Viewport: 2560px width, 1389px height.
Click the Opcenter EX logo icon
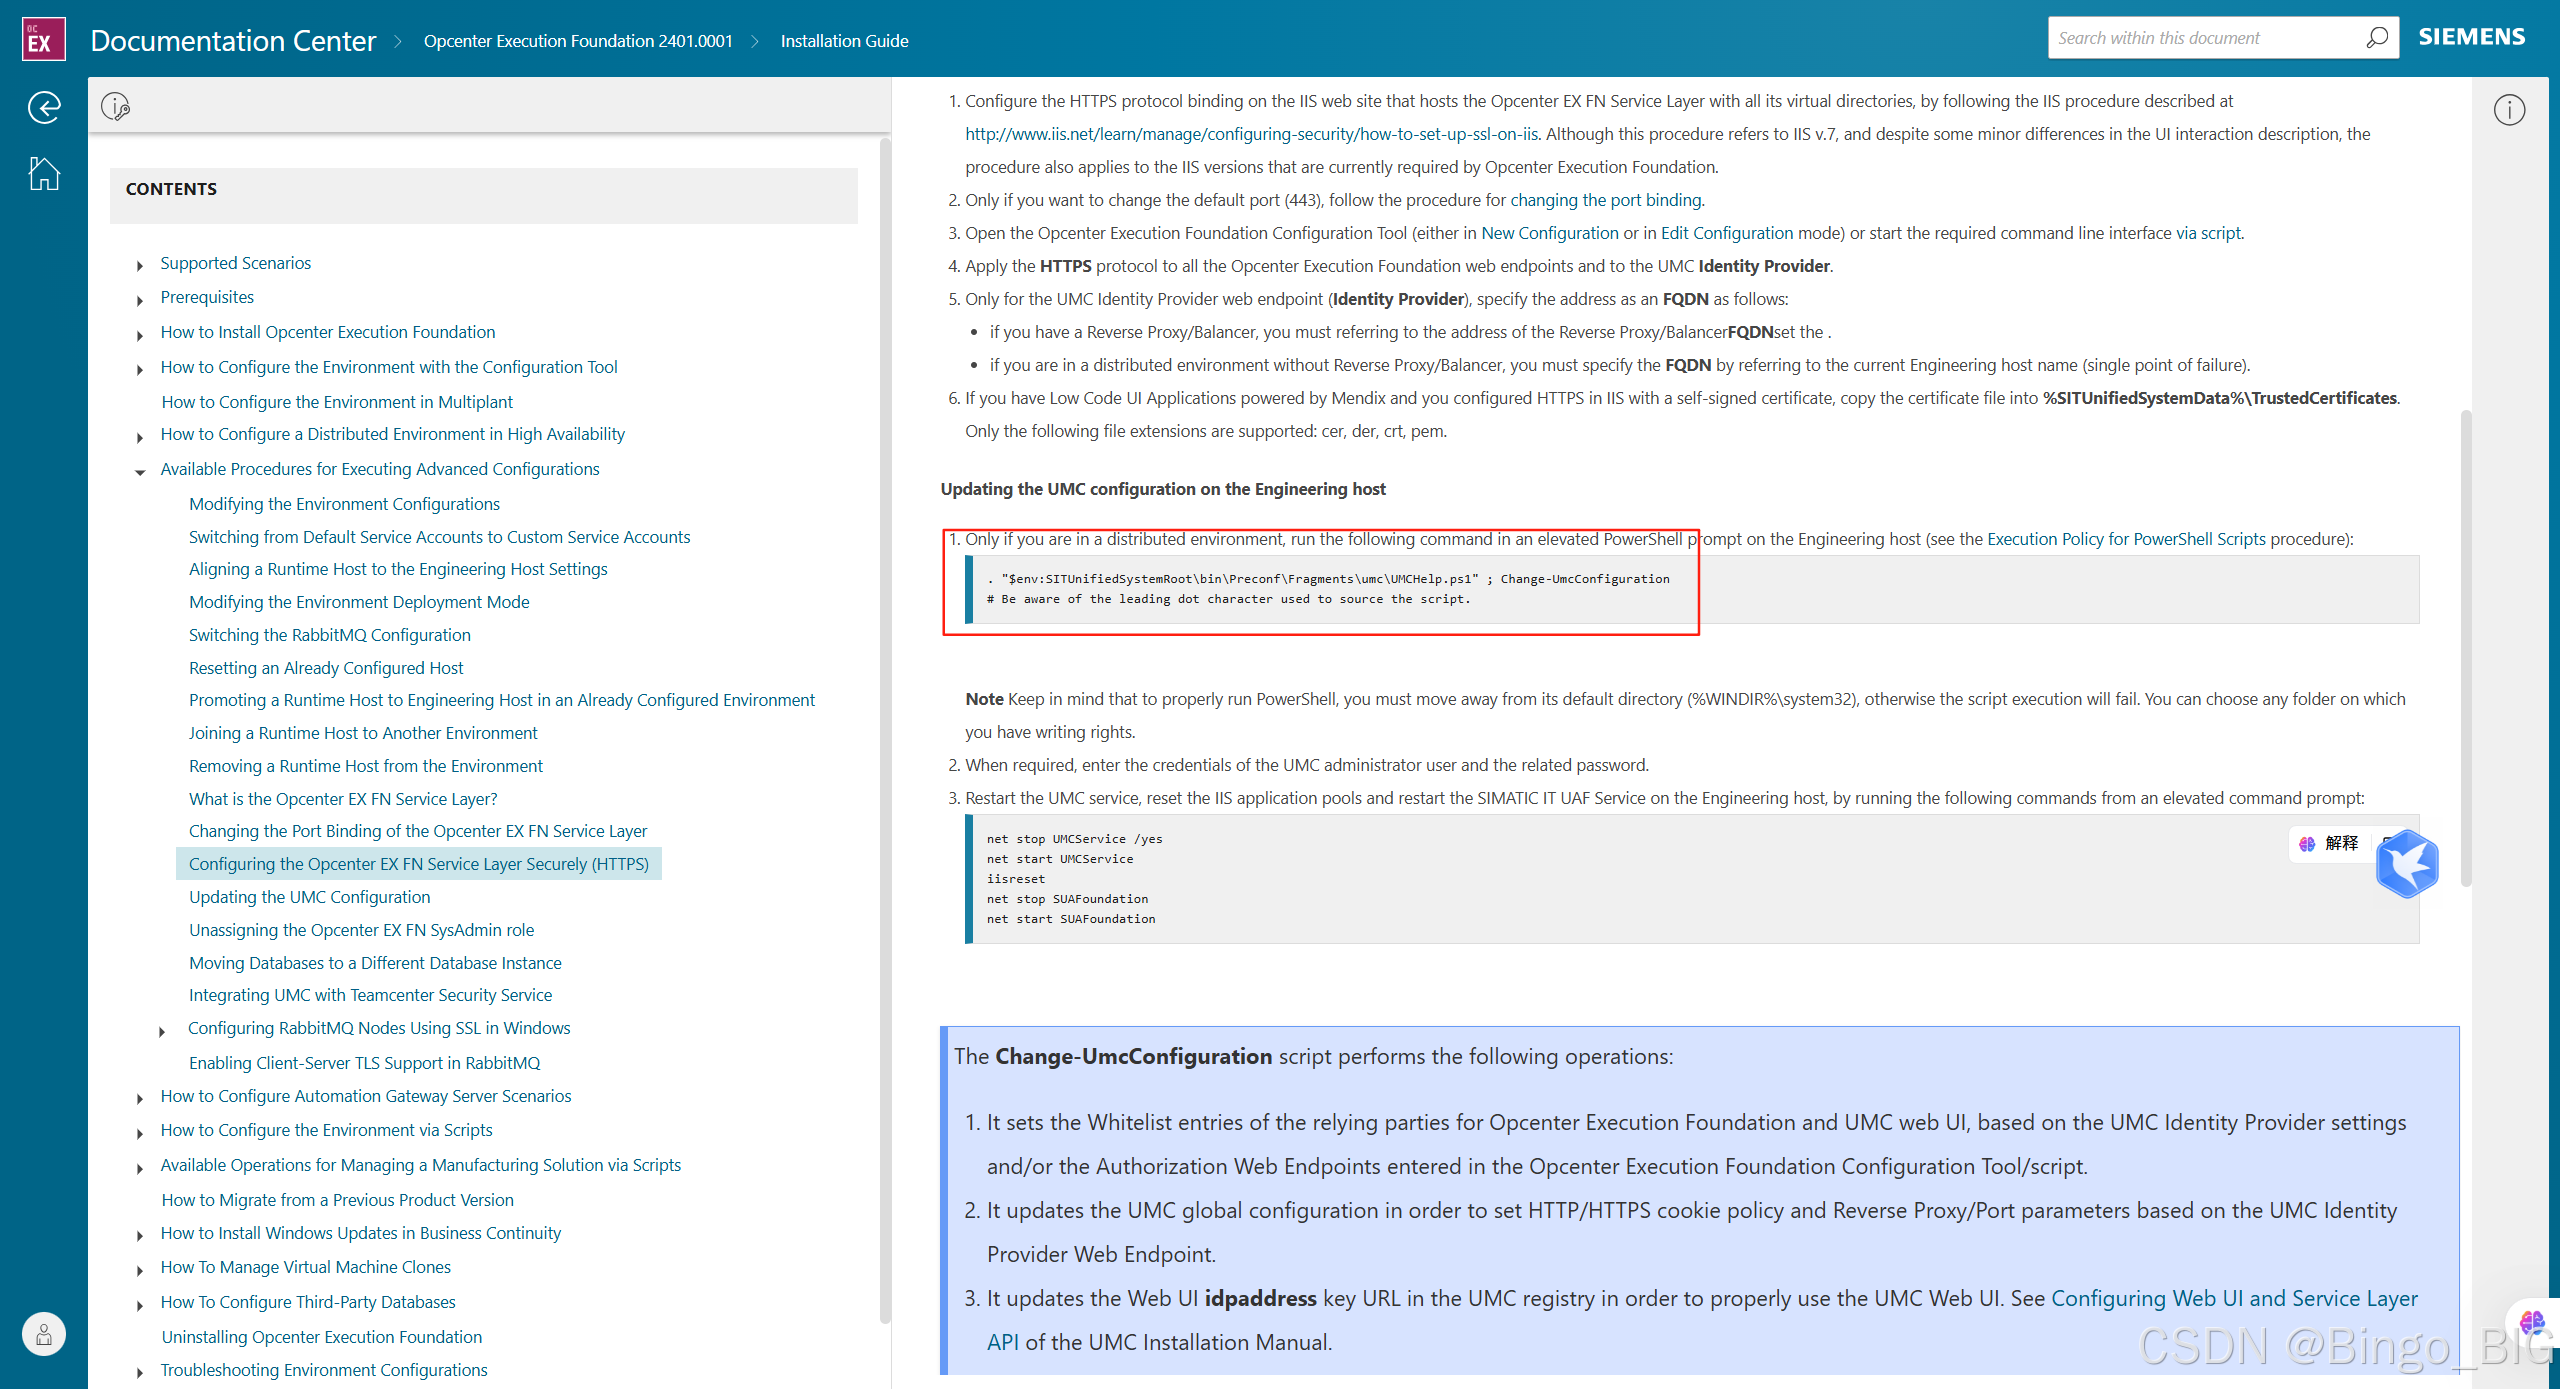[43, 39]
